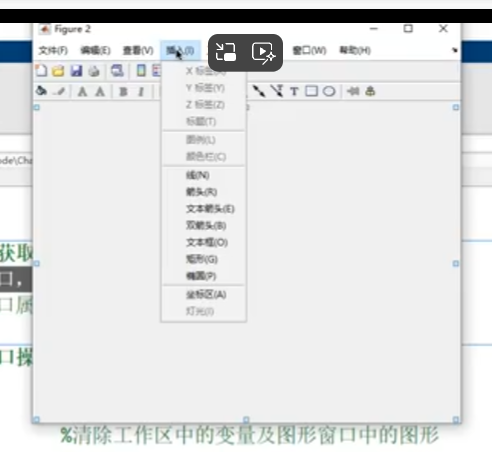The height and width of the screenshot is (452, 492).
Task: Choose 双箭头(B) from Insert menu
Action: tap(204, 225)
